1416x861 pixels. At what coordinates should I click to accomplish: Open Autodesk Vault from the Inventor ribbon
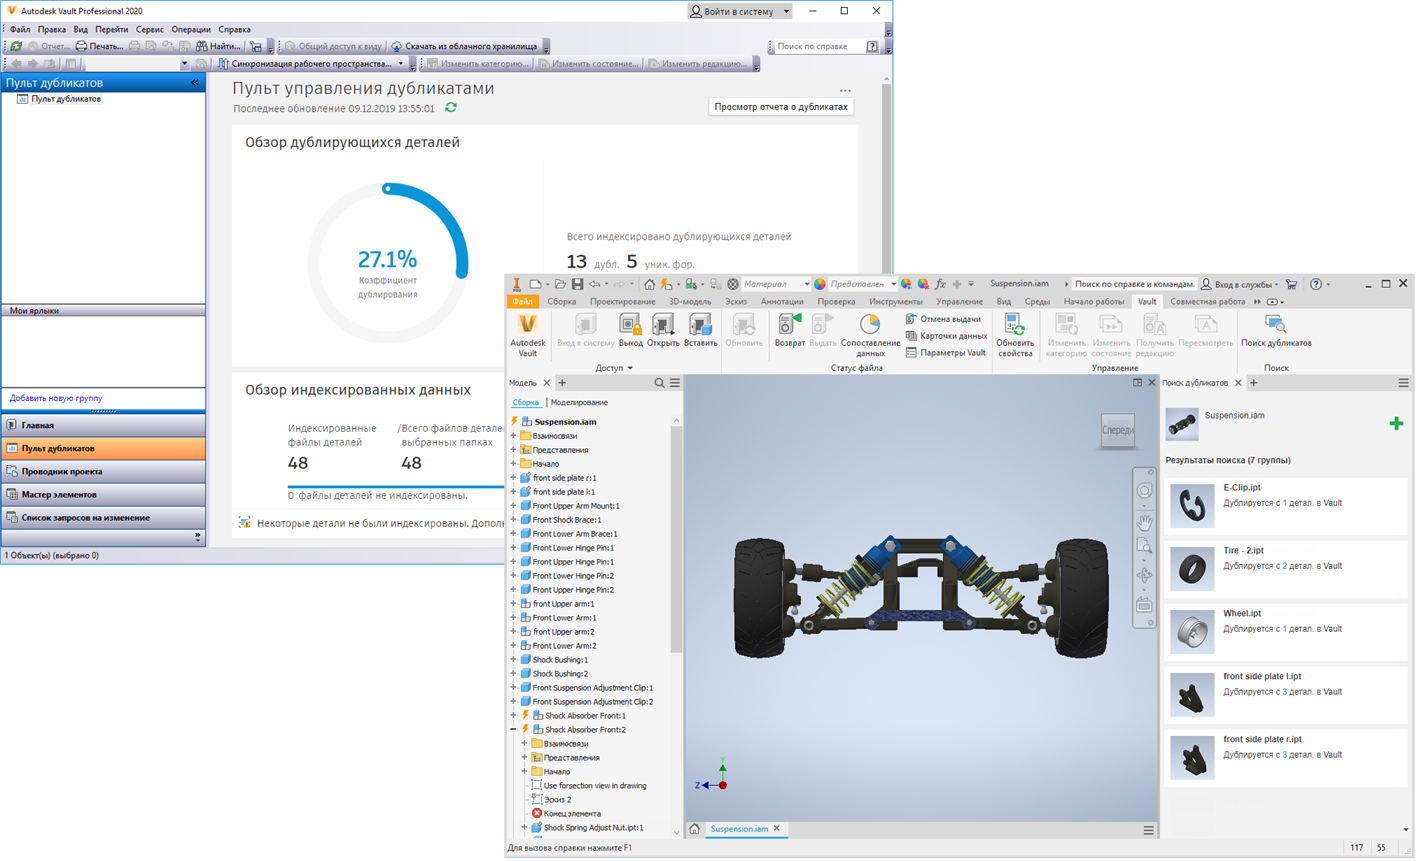(x=527, y=335)
